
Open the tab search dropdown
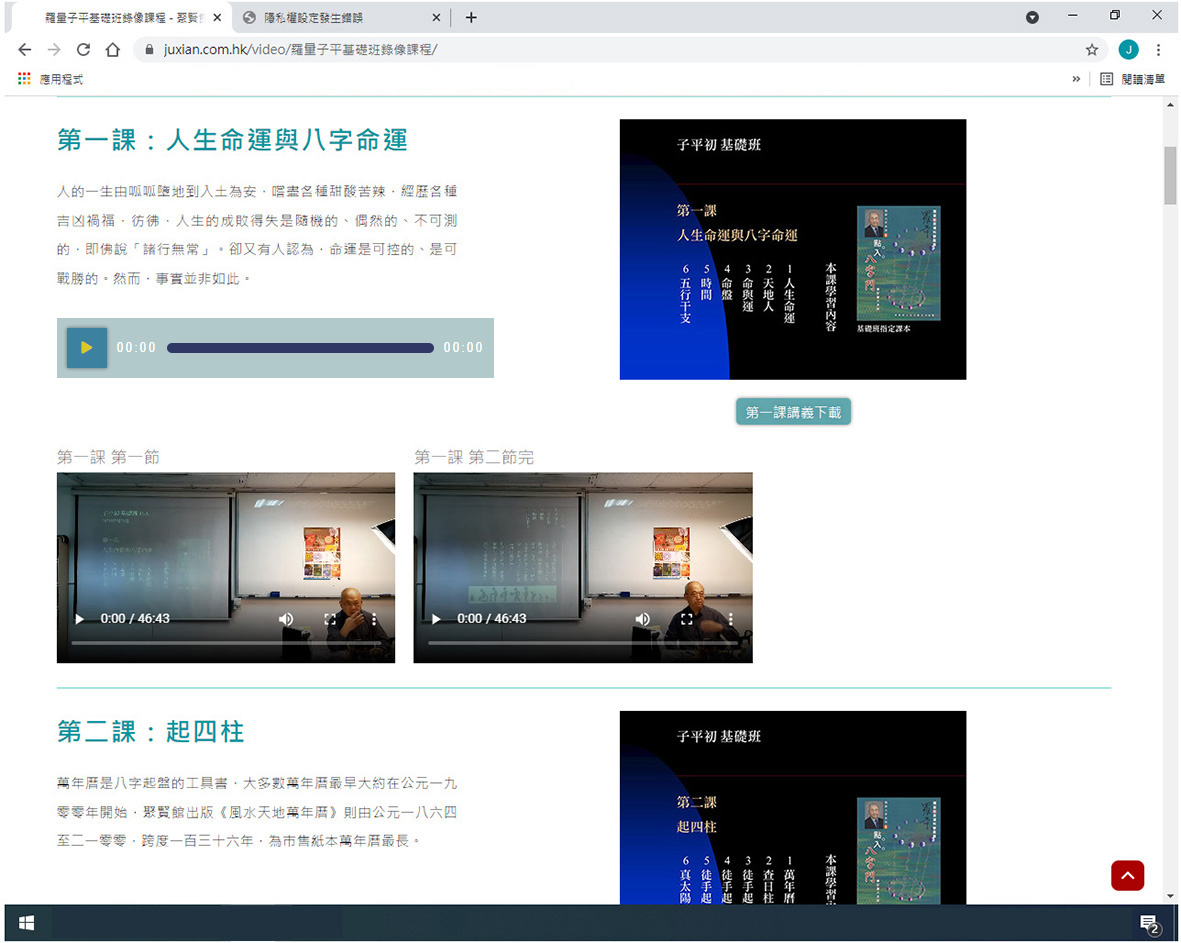coord(1032,17)
